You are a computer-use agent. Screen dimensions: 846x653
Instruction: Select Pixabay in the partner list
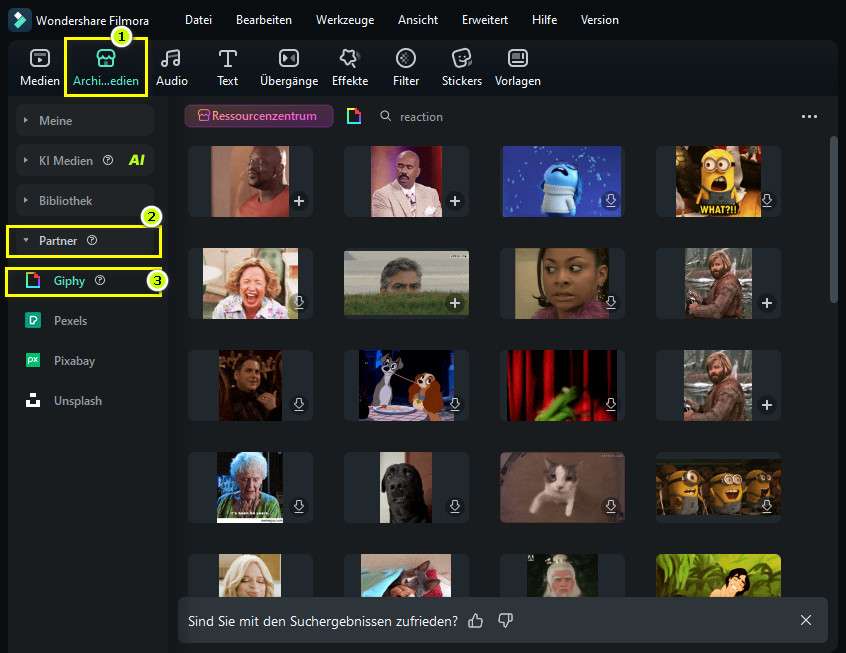coord(74,360)
